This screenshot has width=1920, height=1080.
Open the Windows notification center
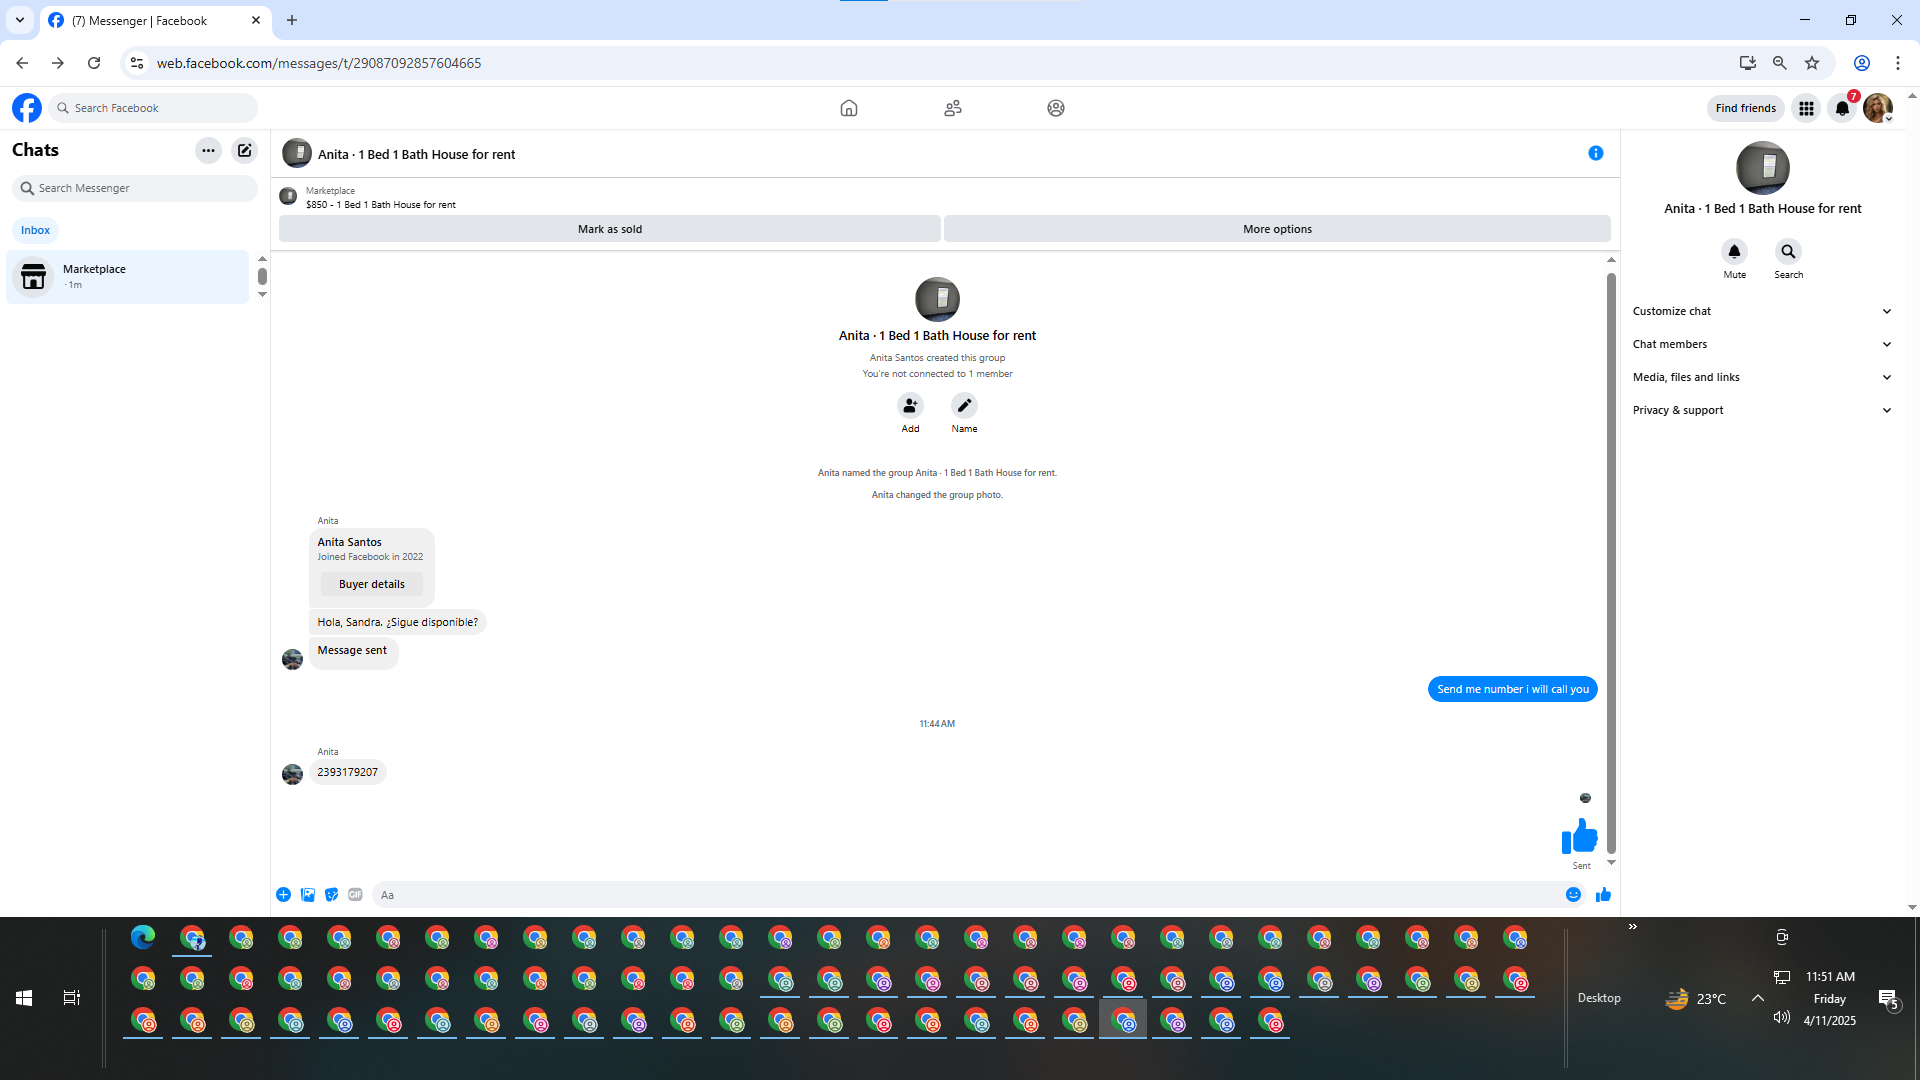tap(1888, 998)
